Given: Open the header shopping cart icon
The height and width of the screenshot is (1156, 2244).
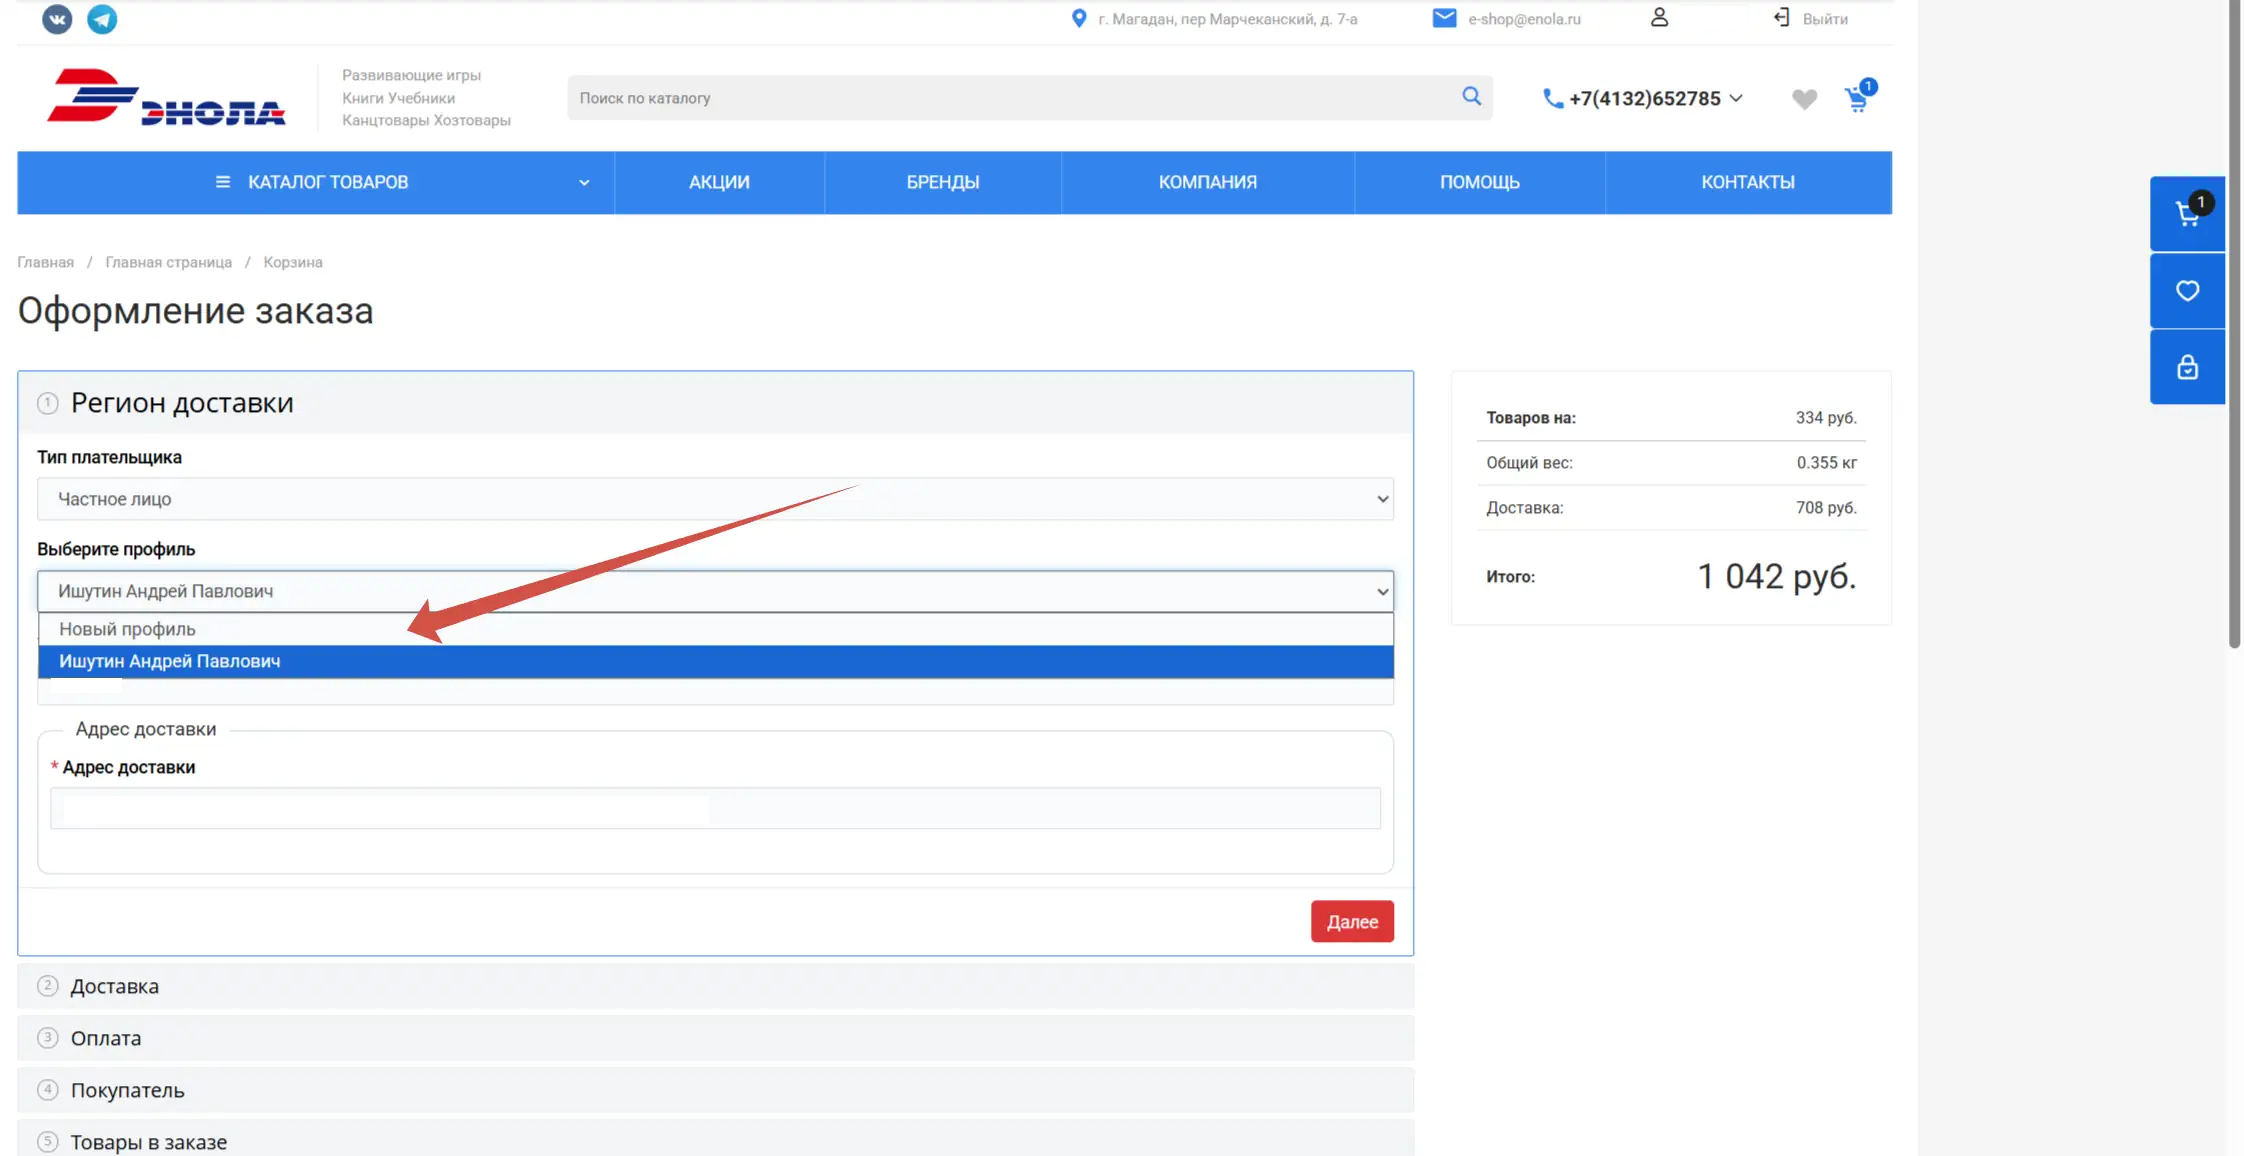Looking at the screenshot, I should click(1857, 99).
